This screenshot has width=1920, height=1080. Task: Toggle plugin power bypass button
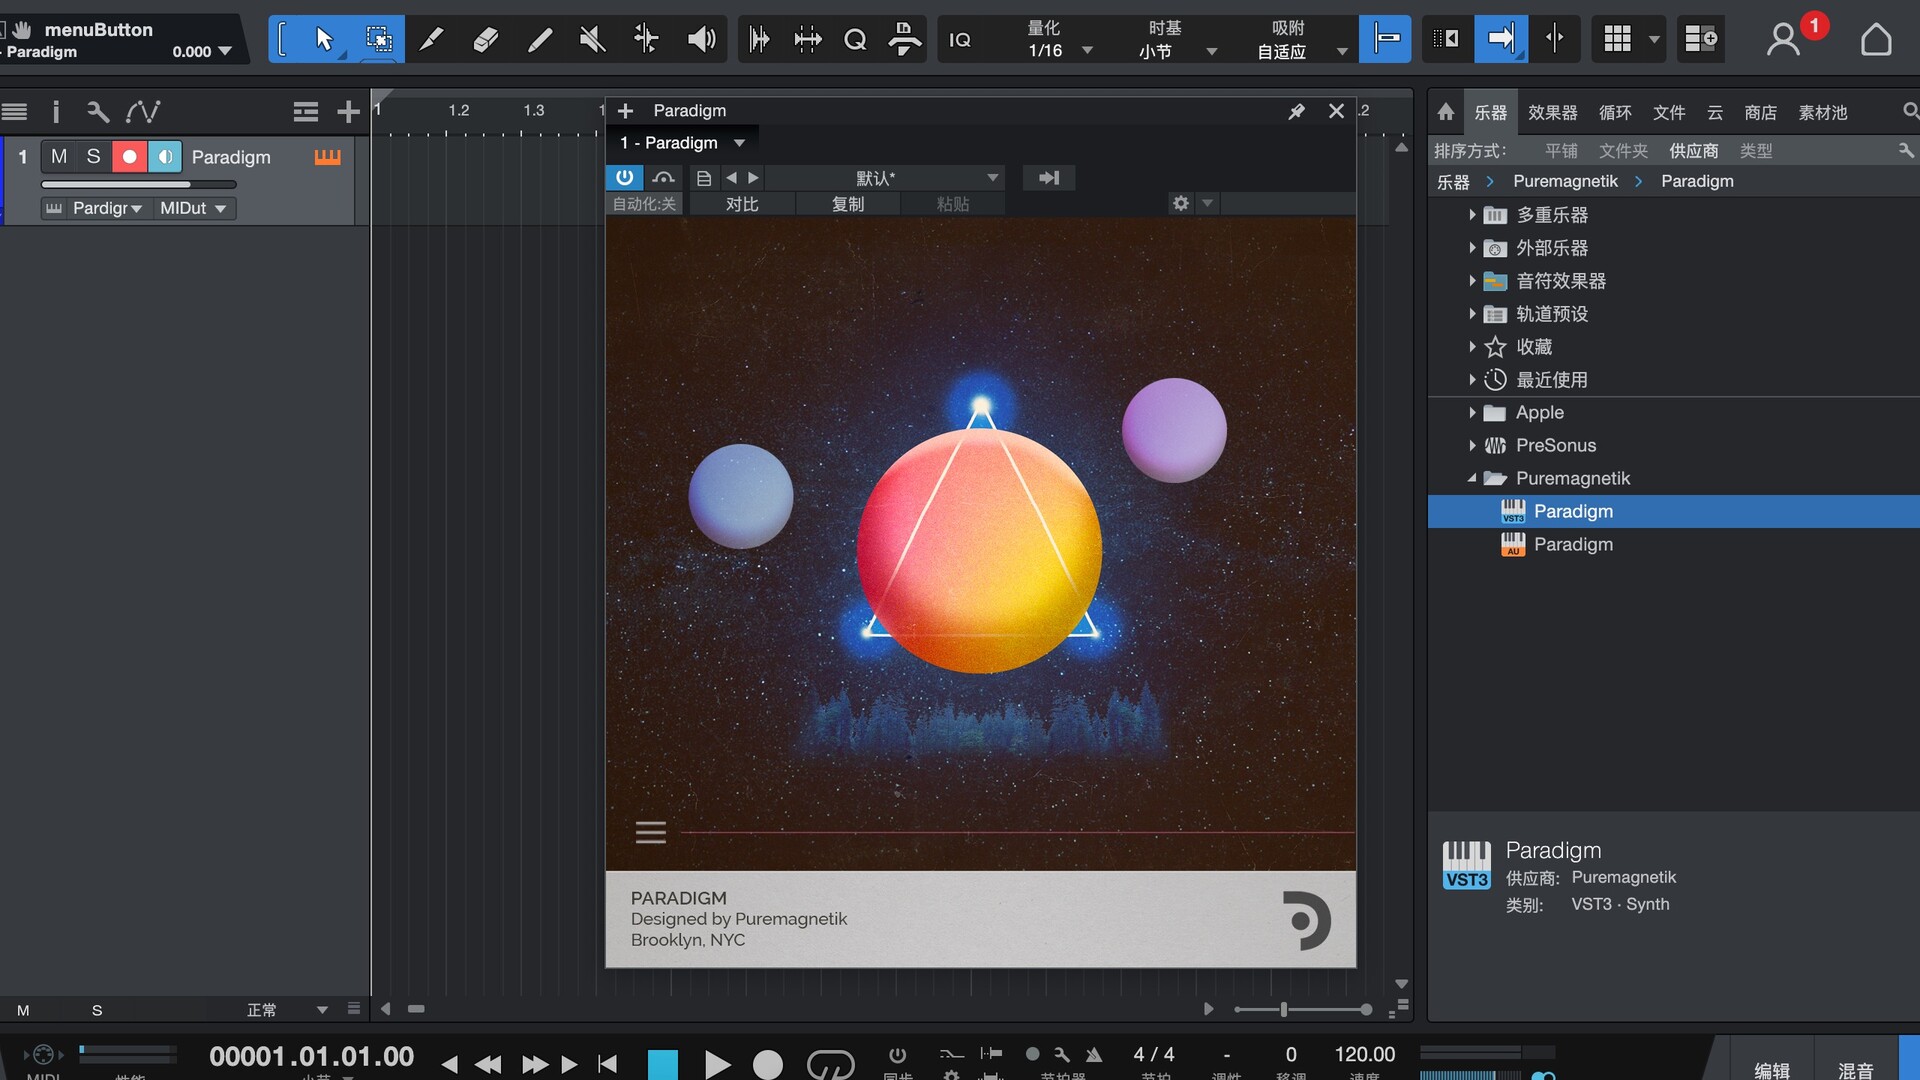point(624,177)
